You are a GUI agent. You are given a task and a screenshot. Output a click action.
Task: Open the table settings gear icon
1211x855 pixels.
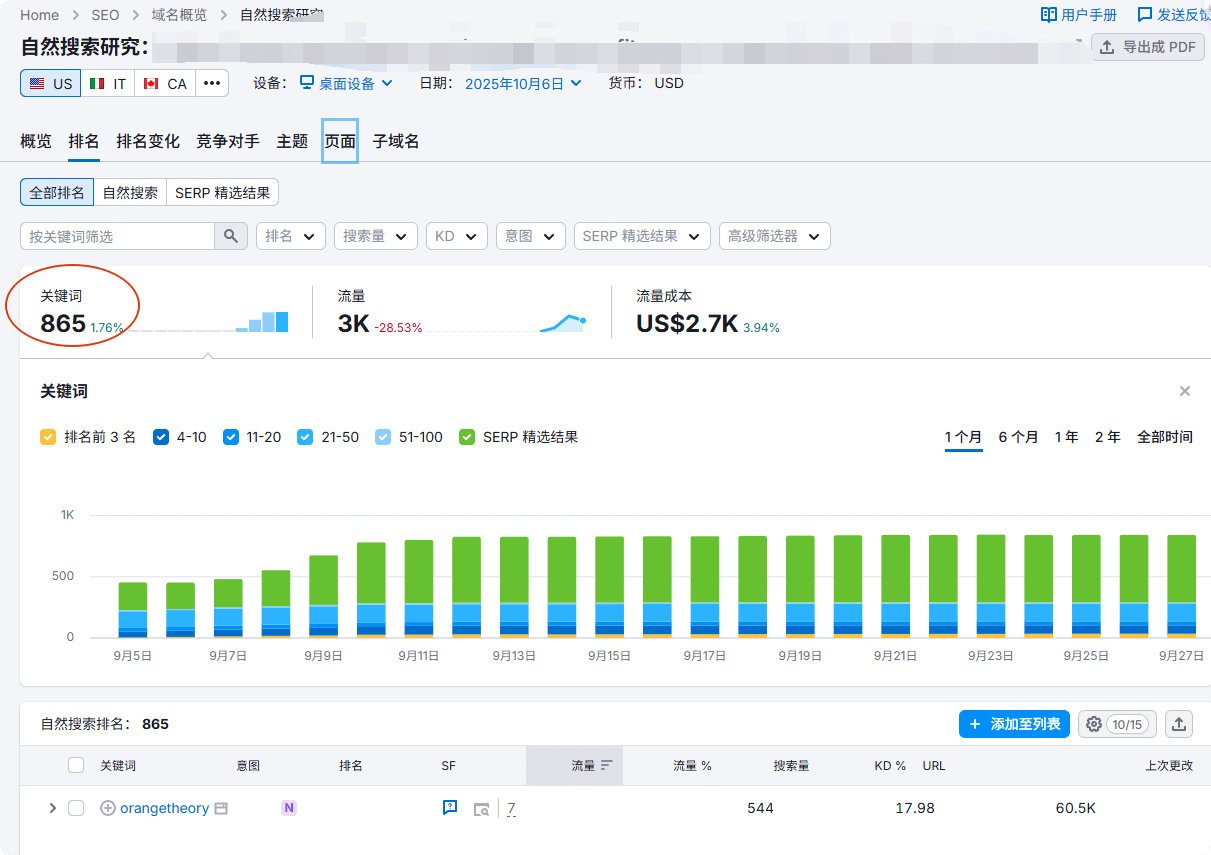pyautogui.click(x=1093, y=723)
